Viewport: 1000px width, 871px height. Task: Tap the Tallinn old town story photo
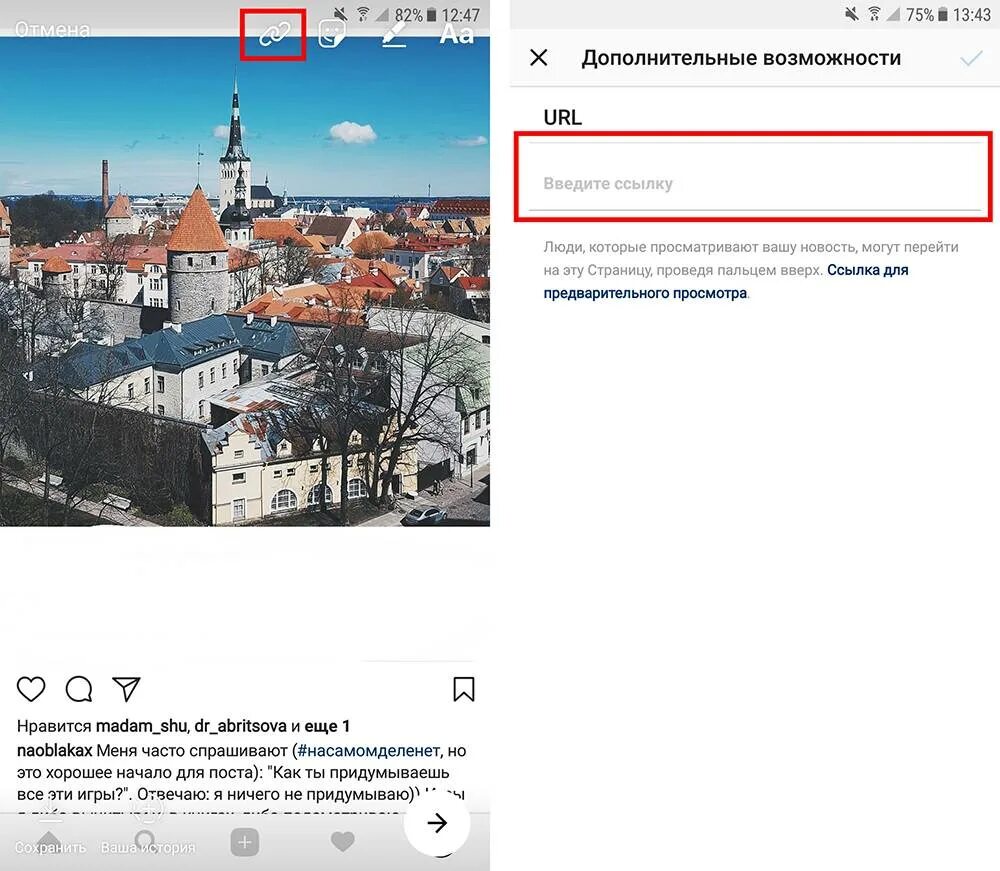point(245,281)
